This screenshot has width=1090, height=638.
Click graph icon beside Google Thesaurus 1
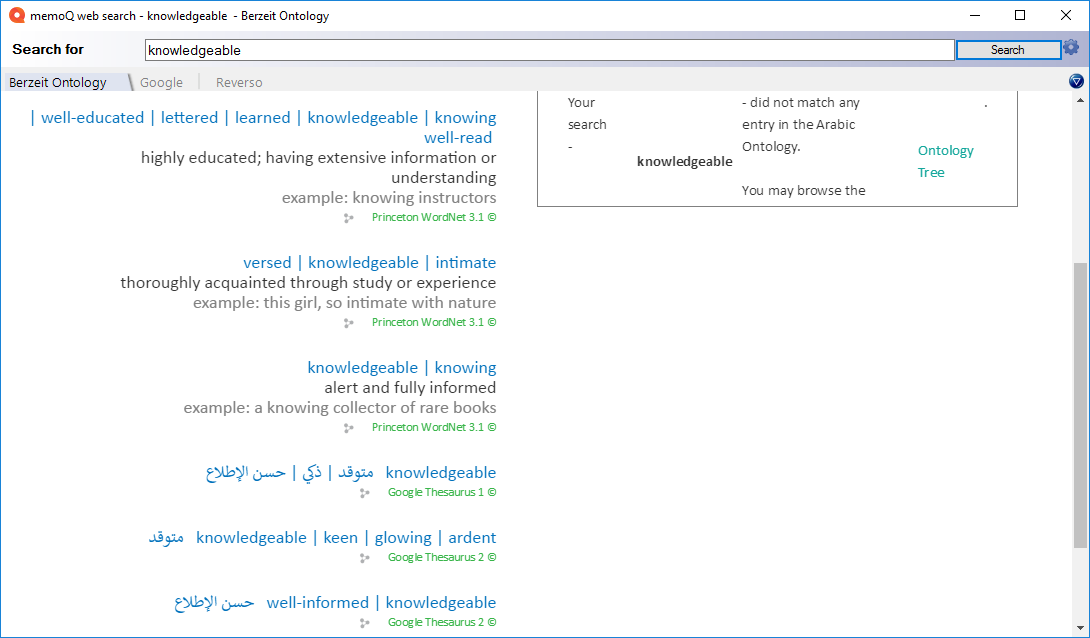click(365, 493)
